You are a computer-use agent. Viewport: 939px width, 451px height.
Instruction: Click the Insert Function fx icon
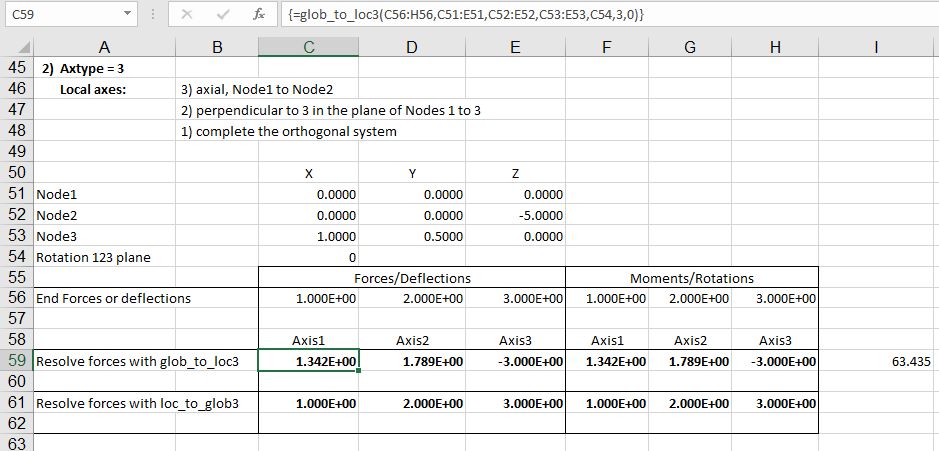click(259, 16)
